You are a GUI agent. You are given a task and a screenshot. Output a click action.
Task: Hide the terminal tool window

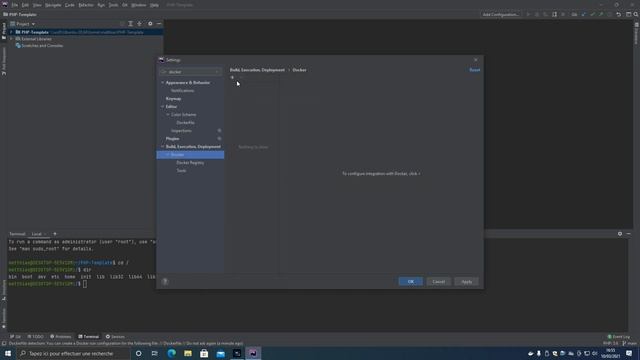[629, 234]
